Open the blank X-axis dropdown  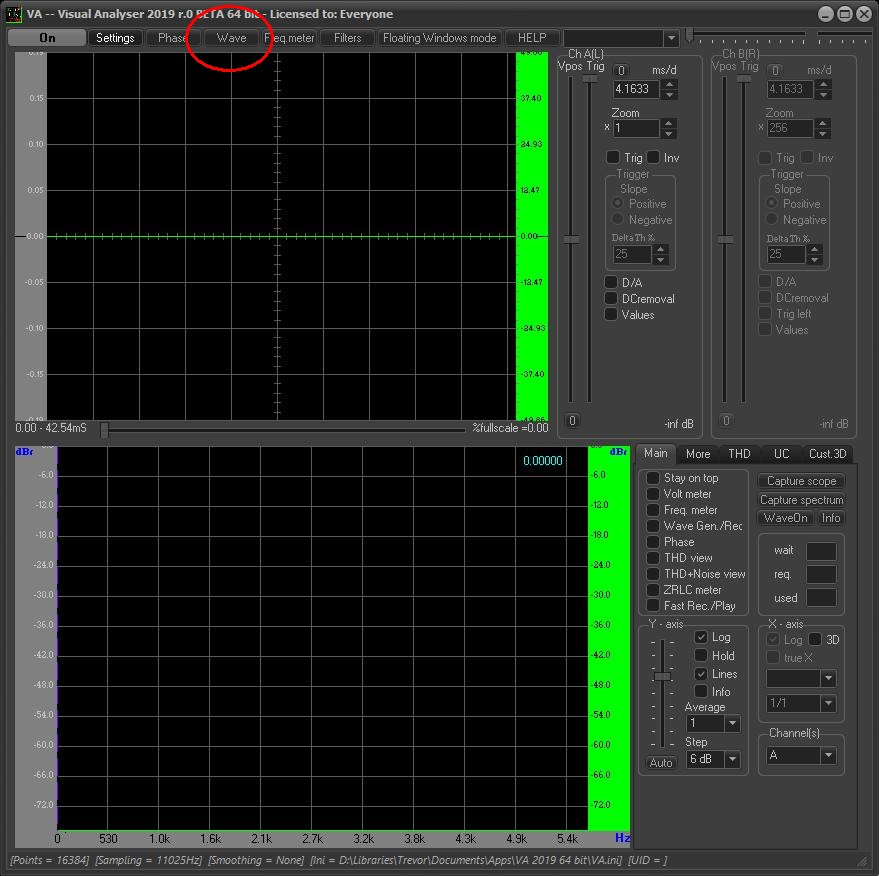click(828, 679)
